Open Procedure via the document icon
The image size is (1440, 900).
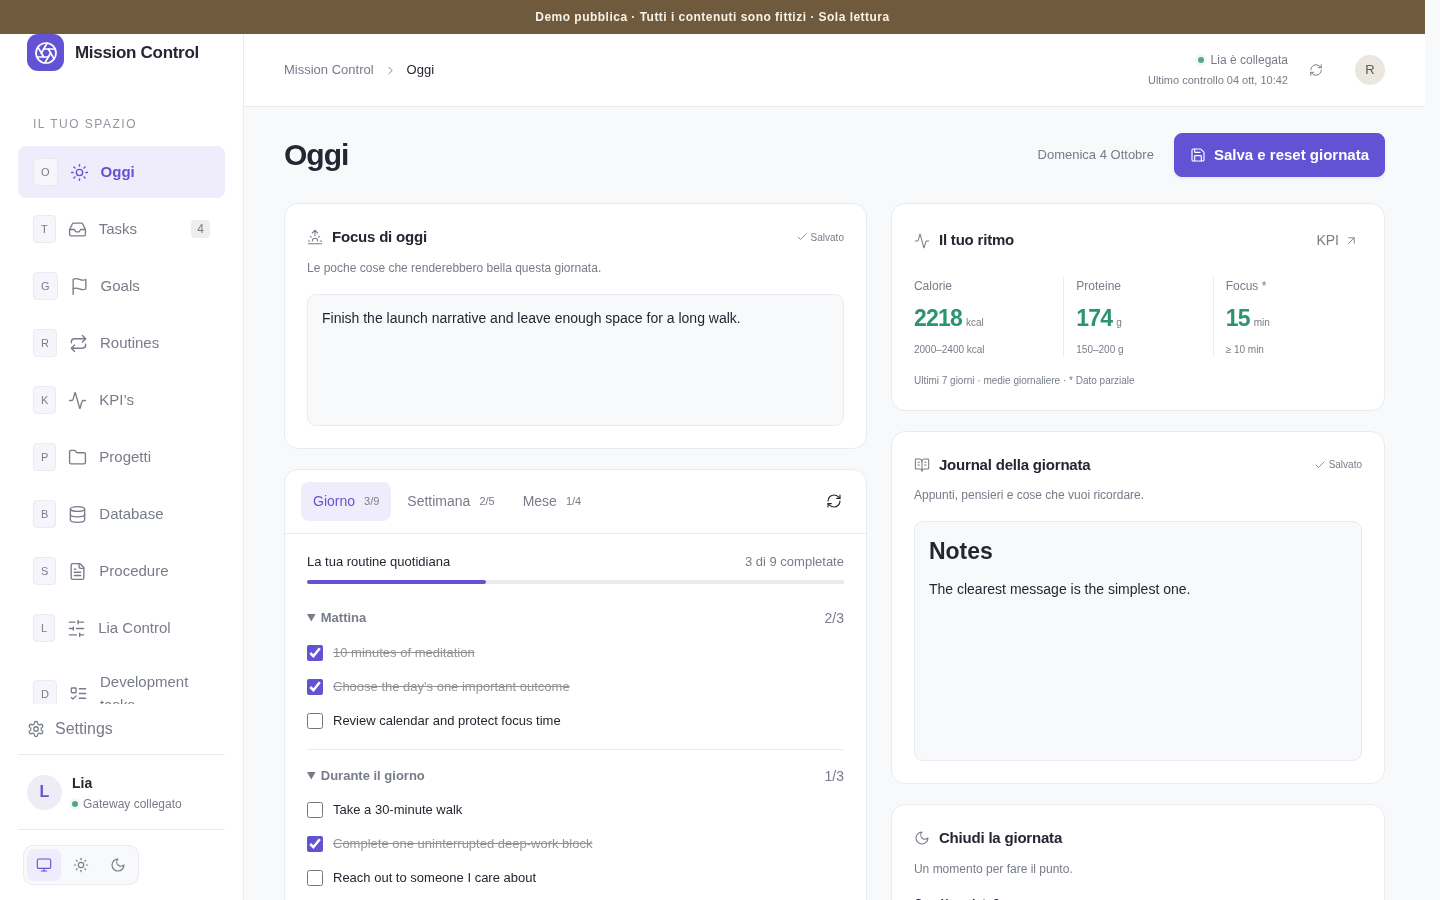pyautogui.click(x=77, y=571)
